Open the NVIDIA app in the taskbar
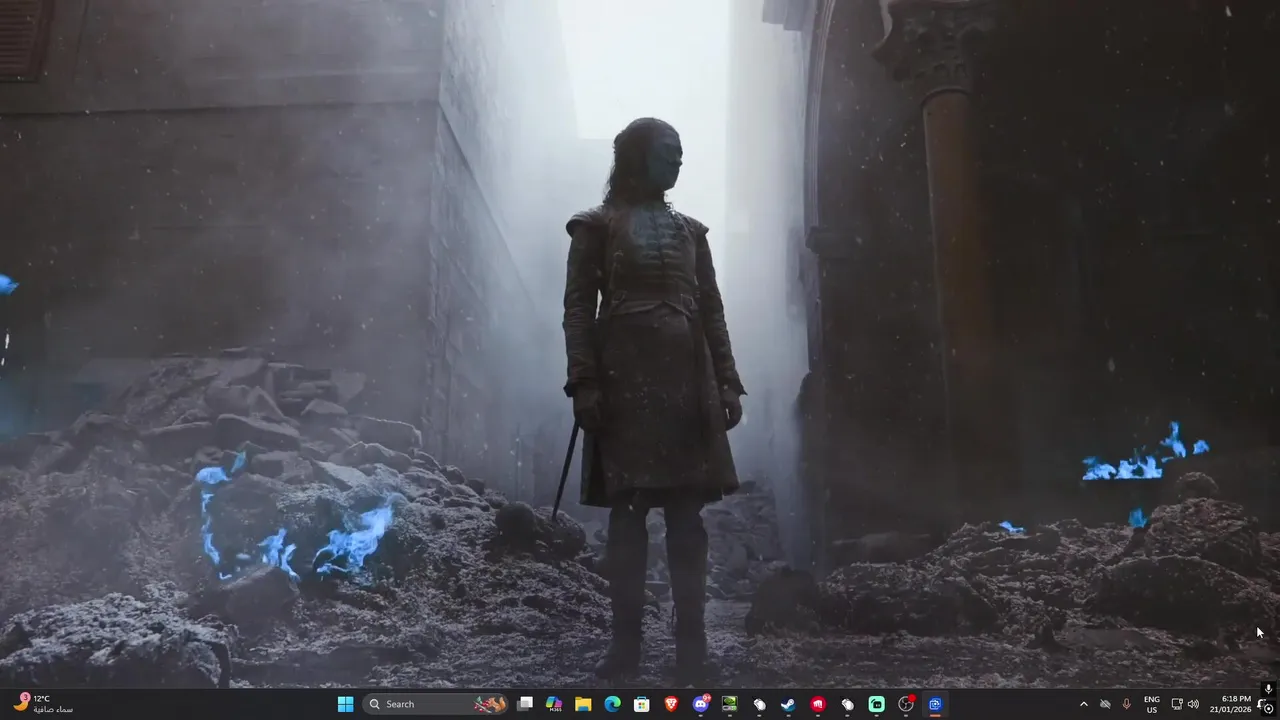The width and height of the screenshot is (1280, 720). (x=730, y=704)
